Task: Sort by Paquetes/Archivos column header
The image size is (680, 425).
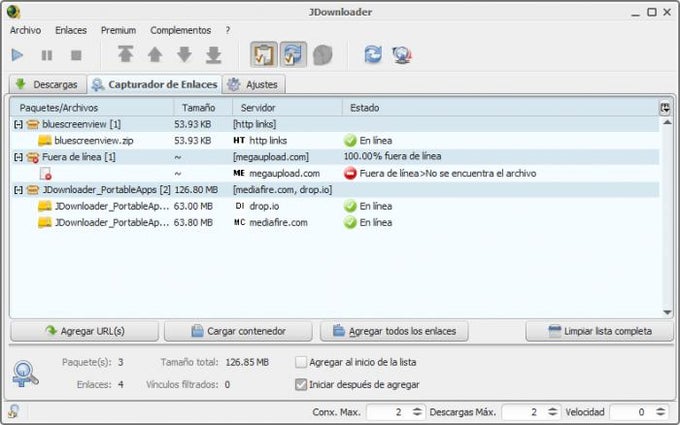Action: click(x=92, y=108)
